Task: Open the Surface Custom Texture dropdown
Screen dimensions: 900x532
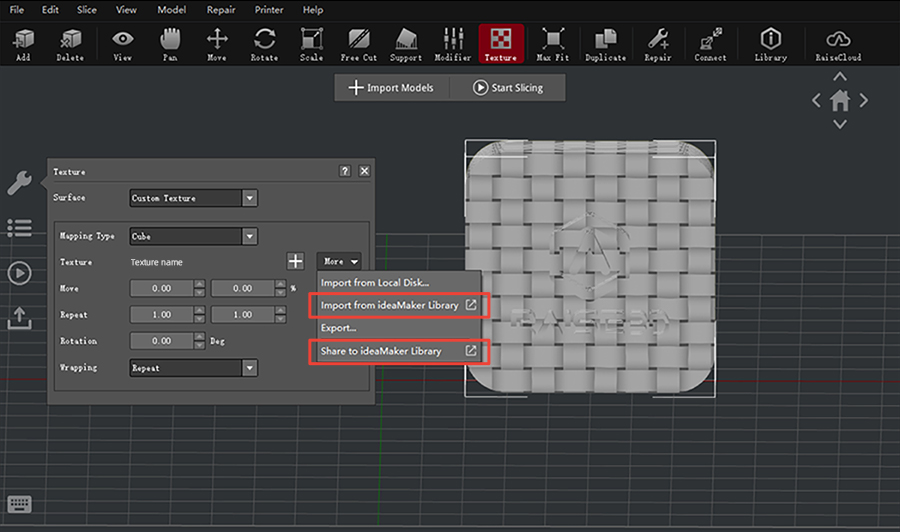Action: pos(193,198)
